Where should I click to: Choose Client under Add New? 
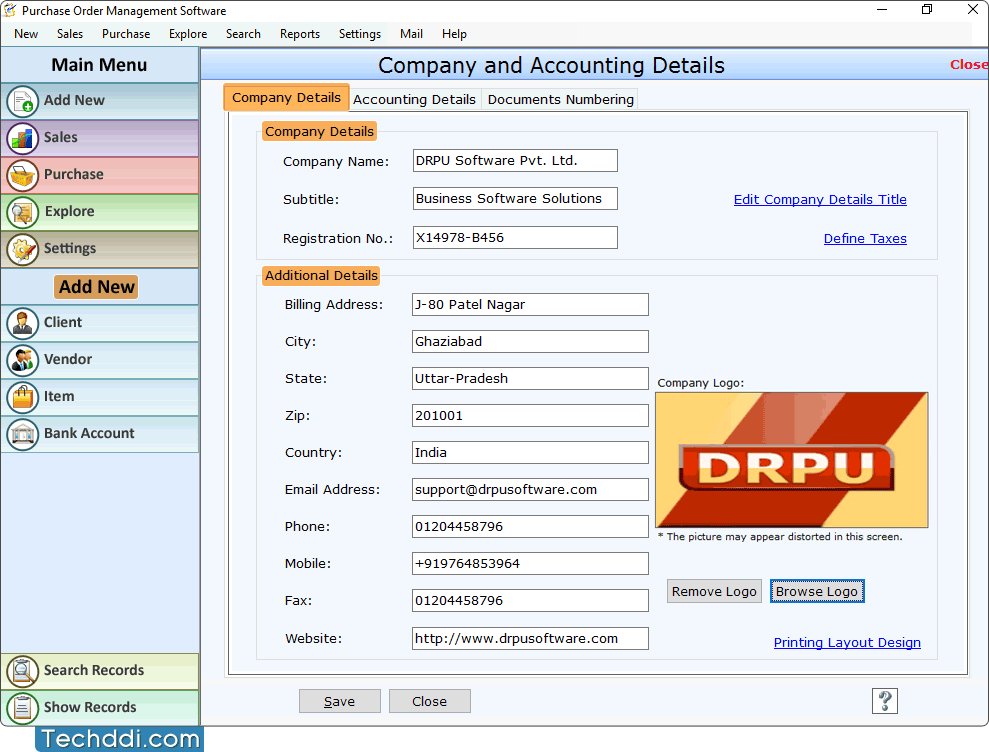point(100,323)
